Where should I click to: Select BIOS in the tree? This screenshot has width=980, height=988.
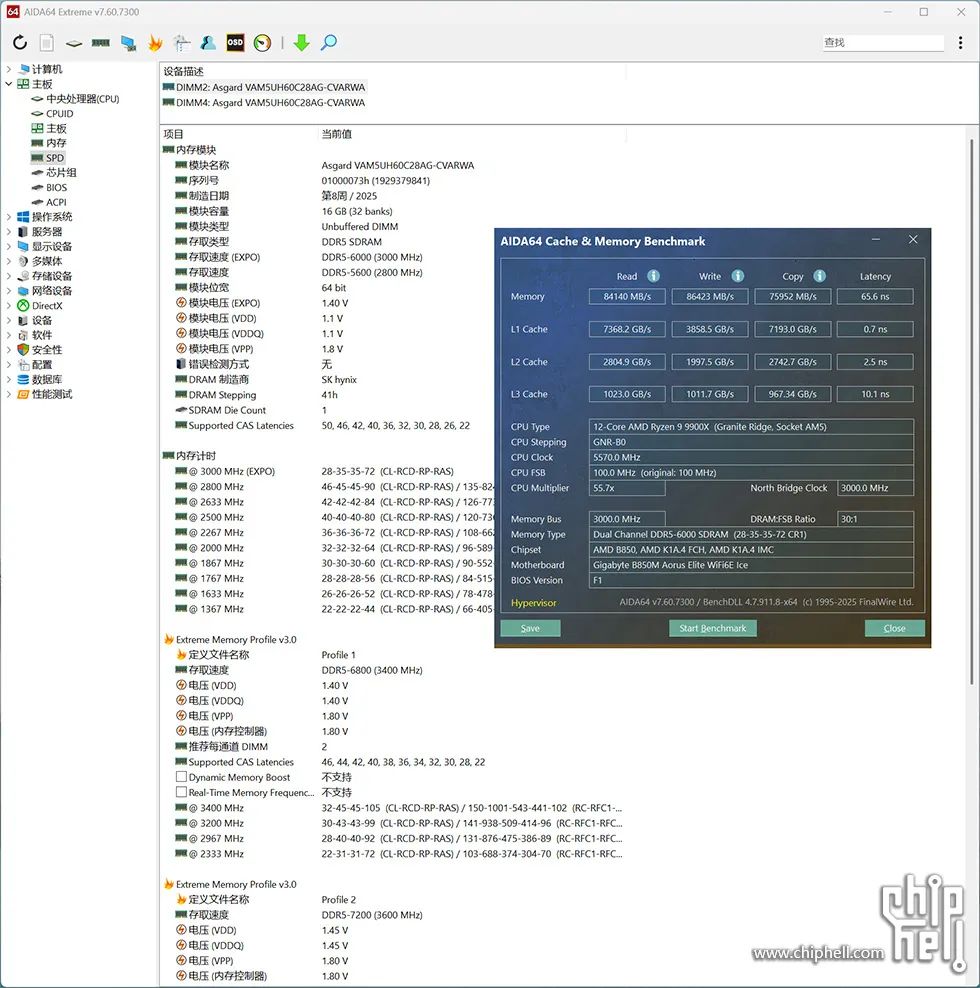[x=49, y=187]
